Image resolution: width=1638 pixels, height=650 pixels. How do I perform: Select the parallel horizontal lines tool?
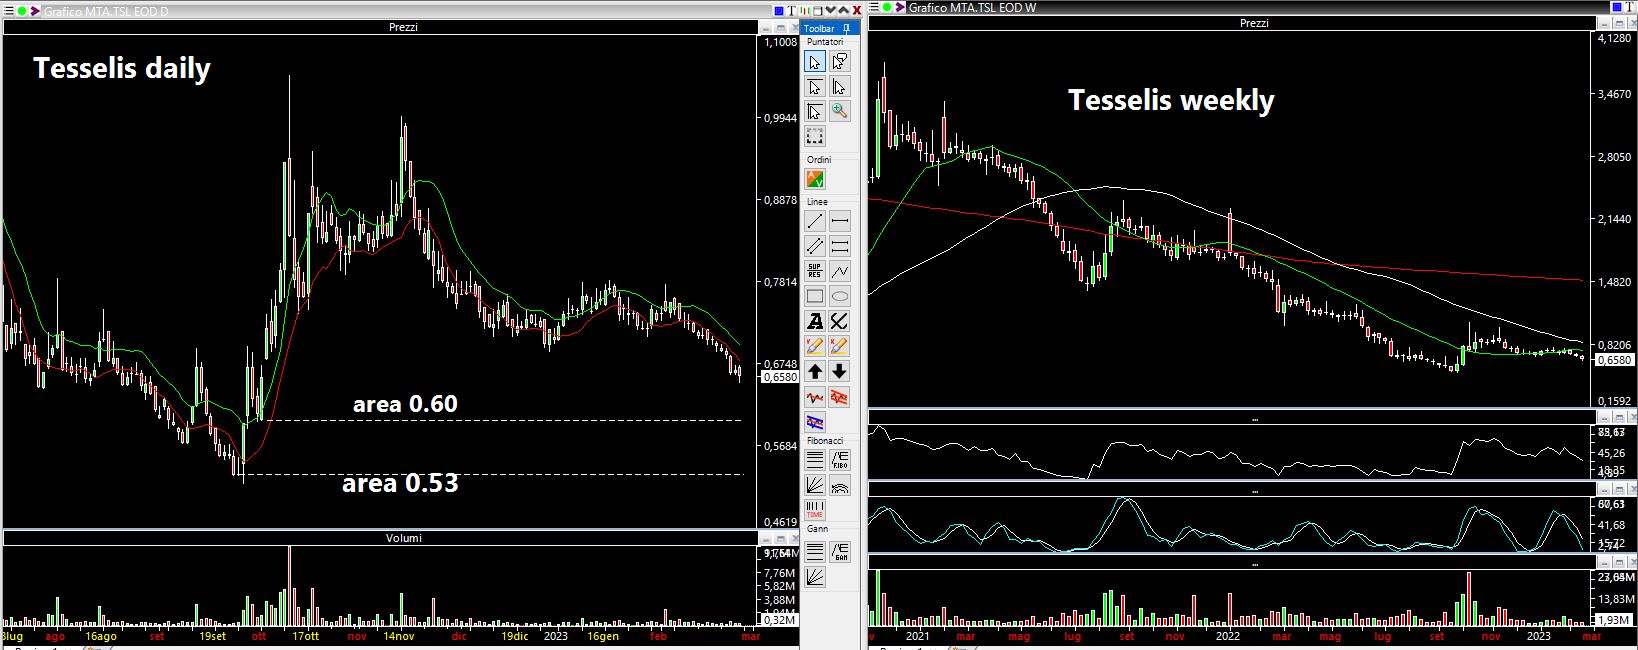(840, 246)
